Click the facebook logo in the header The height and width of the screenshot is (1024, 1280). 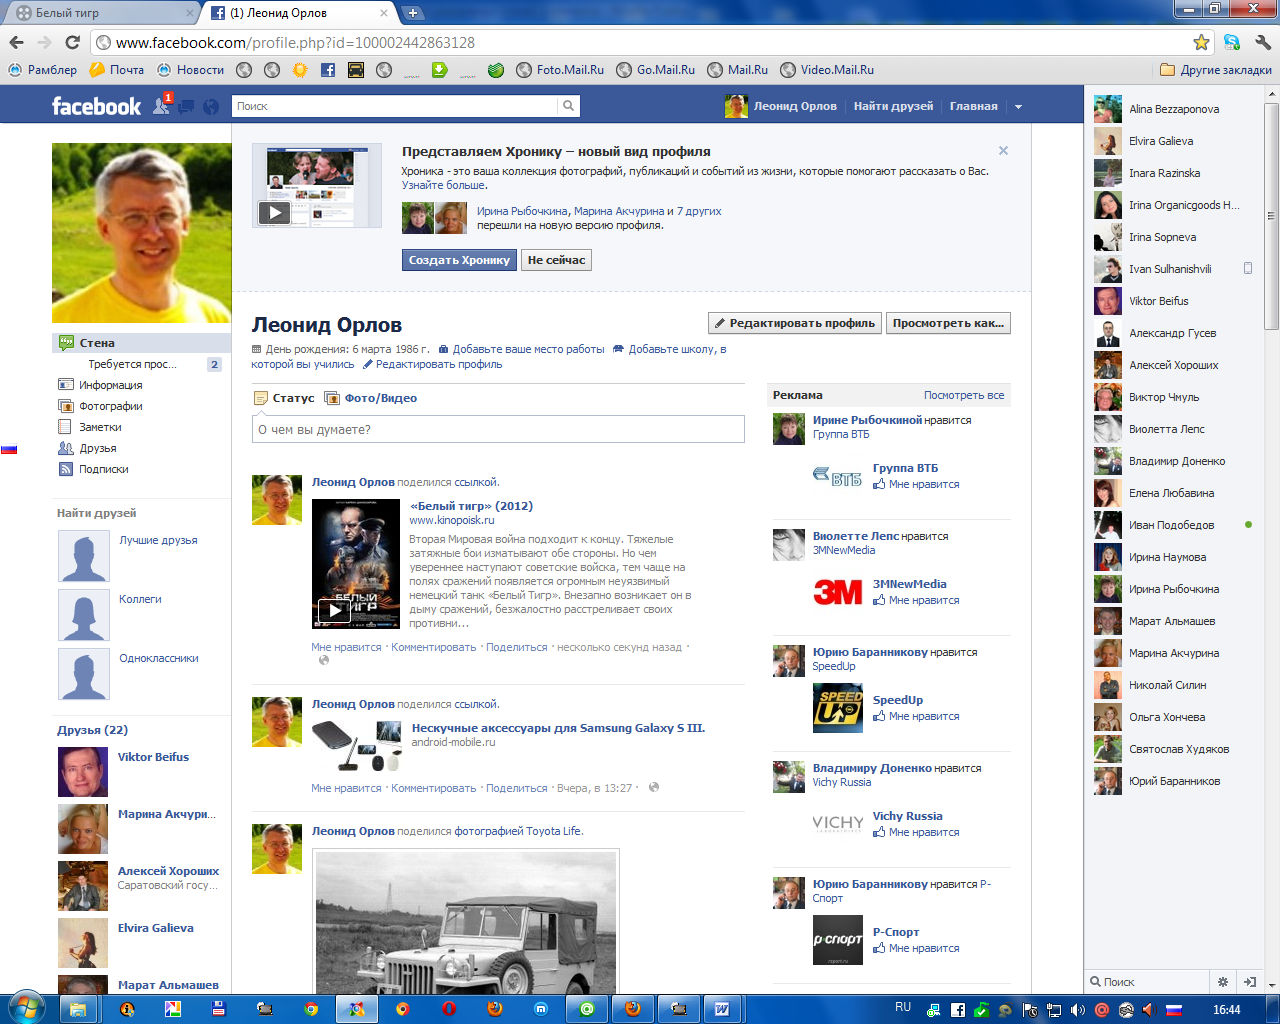point(96,106)
